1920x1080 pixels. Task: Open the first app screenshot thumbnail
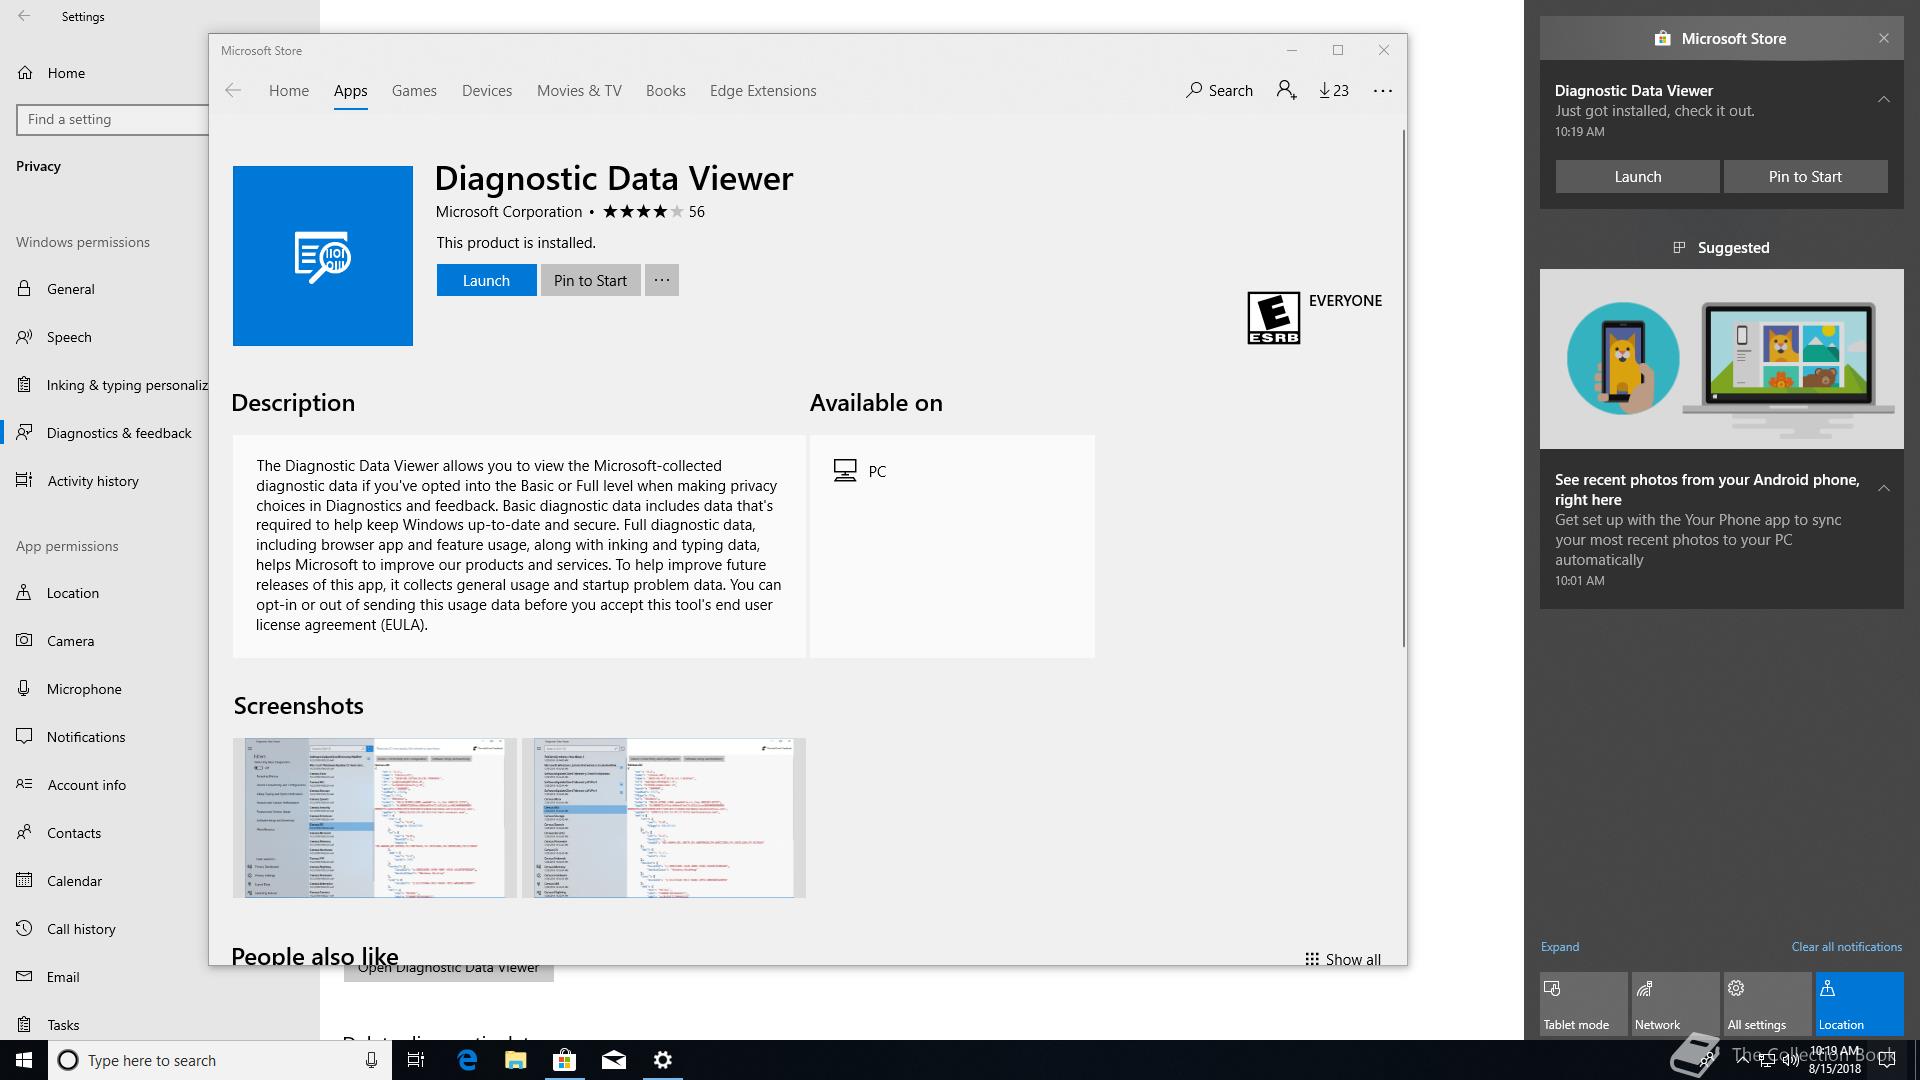[x=375, y=818]
